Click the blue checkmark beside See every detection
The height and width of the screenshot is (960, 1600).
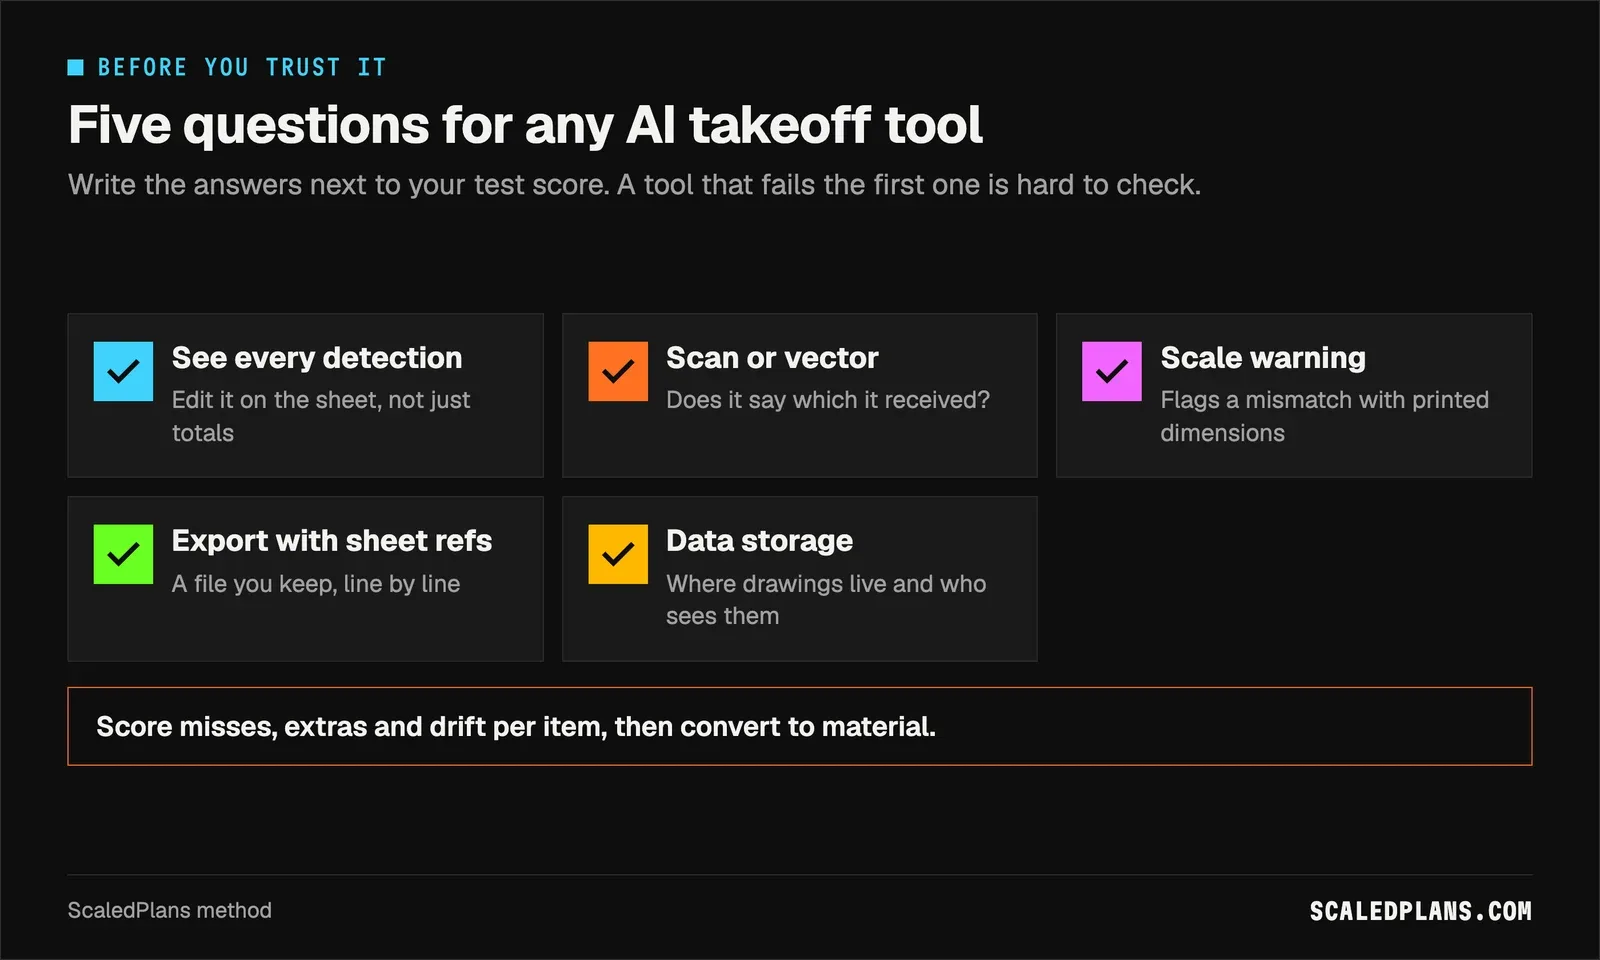click(123, 371)
